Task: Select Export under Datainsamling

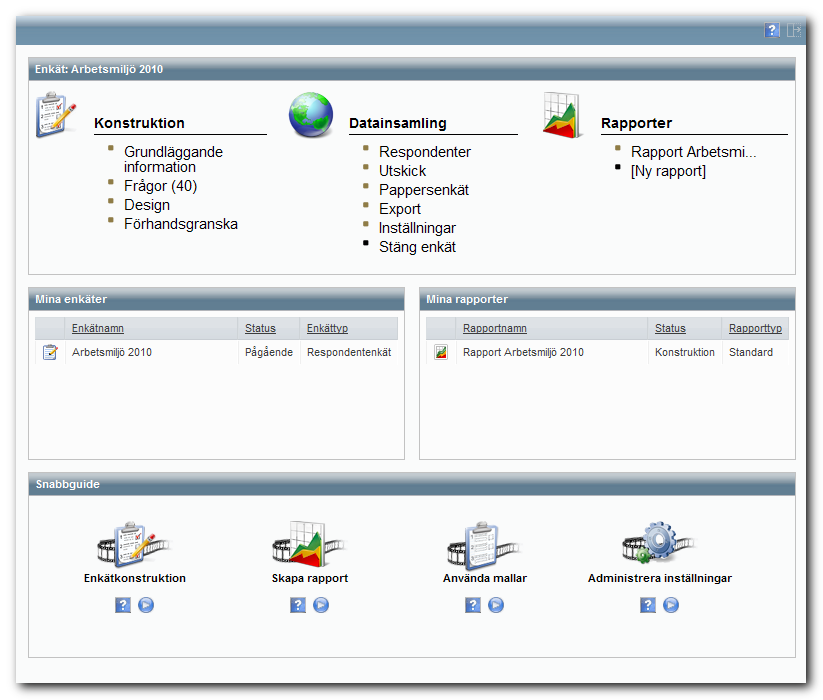Action: coord(400,209)
